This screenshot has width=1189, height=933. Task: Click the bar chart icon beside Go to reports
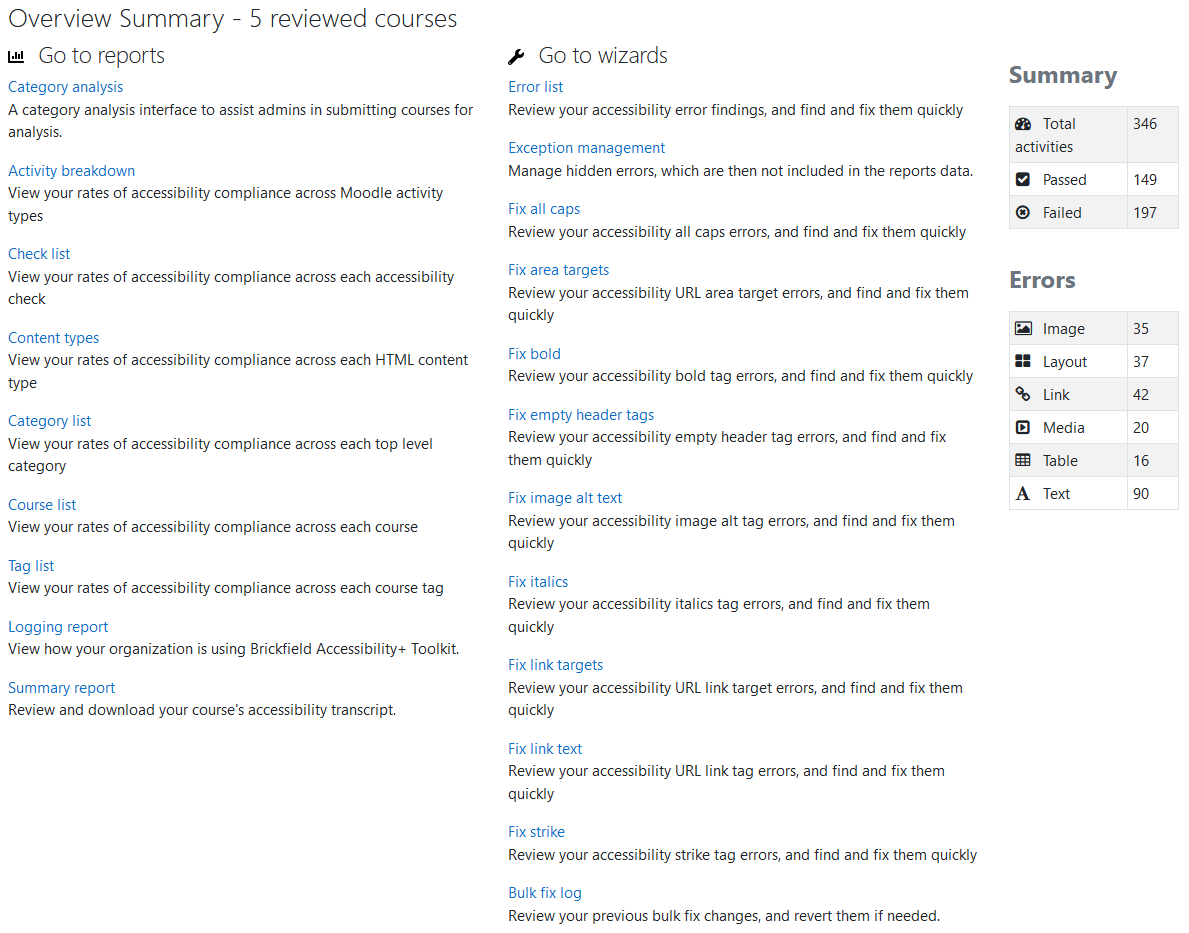pyautogui.click(x=16, y=56)
